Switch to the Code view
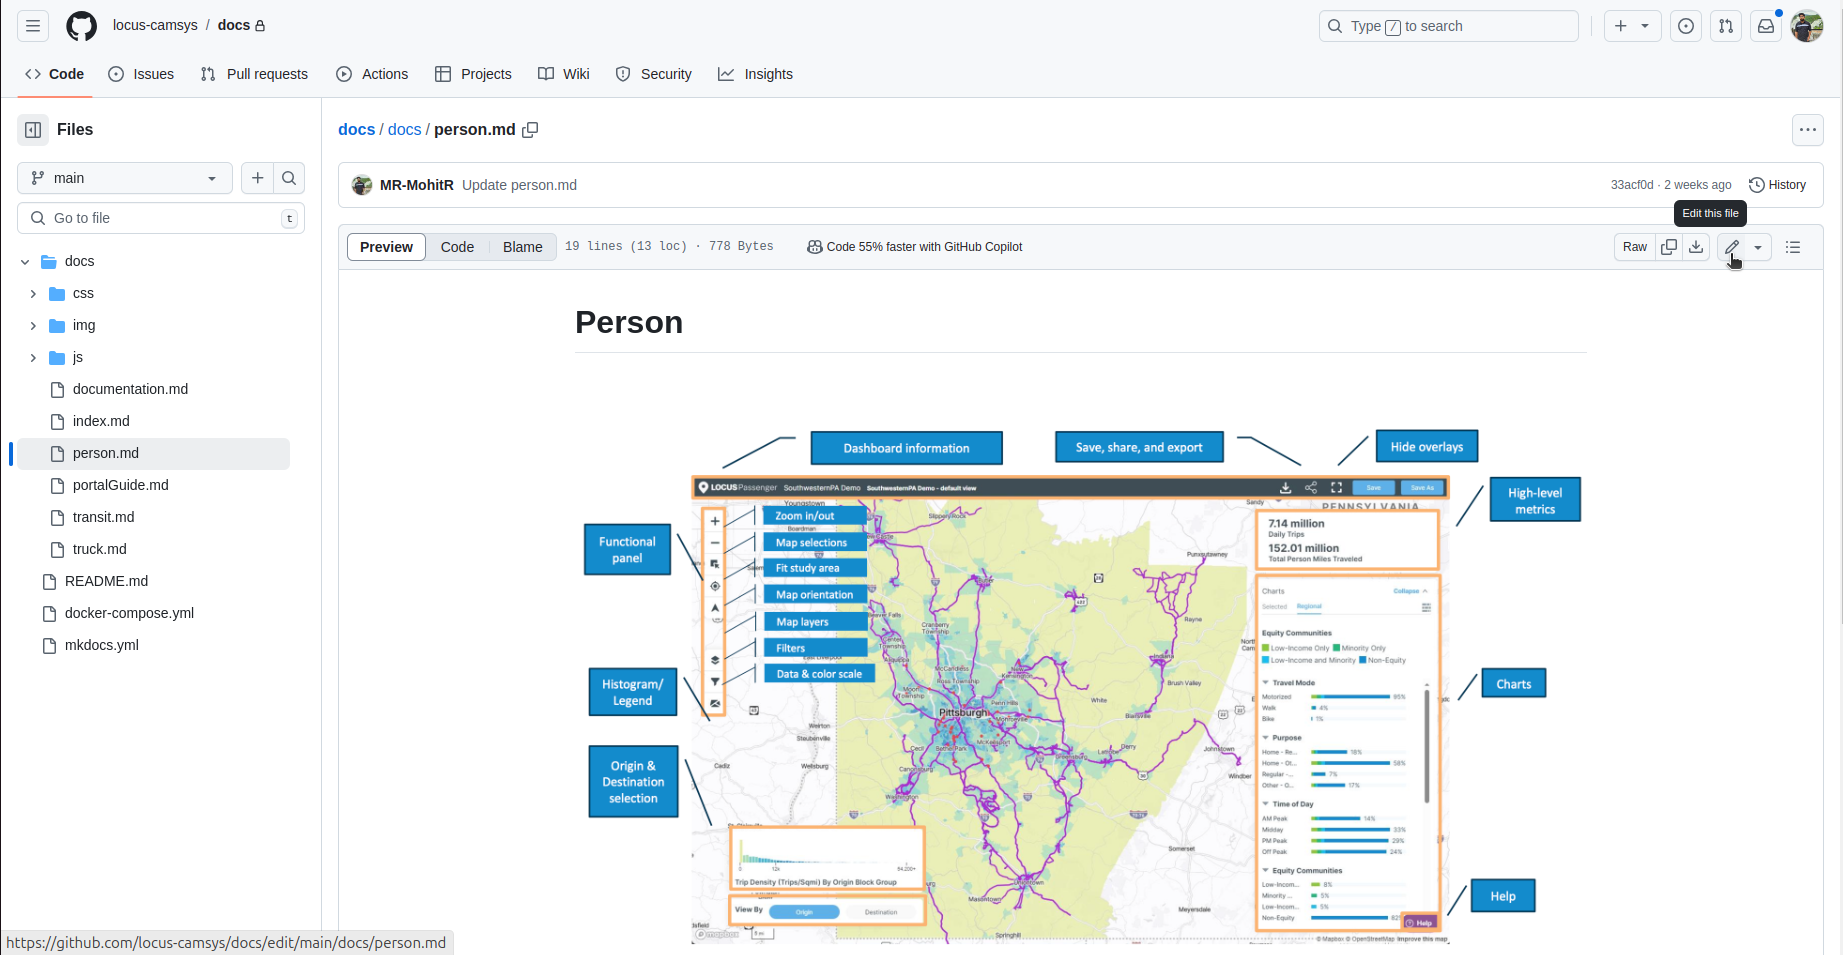This screenshot has height=955, width=1843. click(457, 247)
